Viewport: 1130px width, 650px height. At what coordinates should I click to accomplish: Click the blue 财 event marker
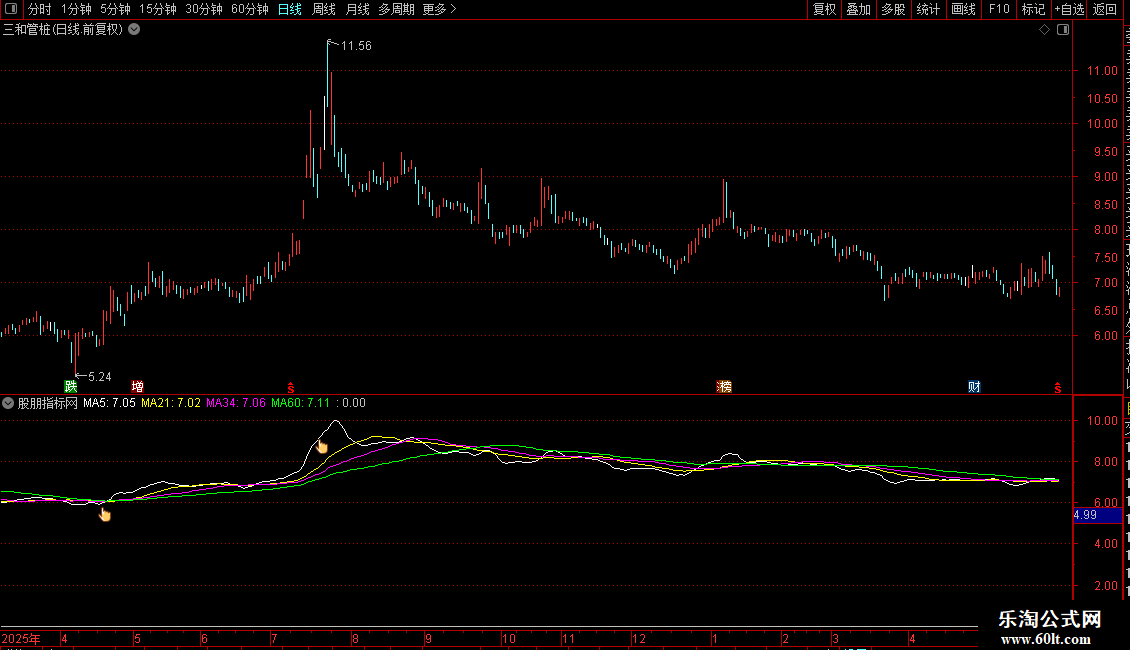point(974,386)
